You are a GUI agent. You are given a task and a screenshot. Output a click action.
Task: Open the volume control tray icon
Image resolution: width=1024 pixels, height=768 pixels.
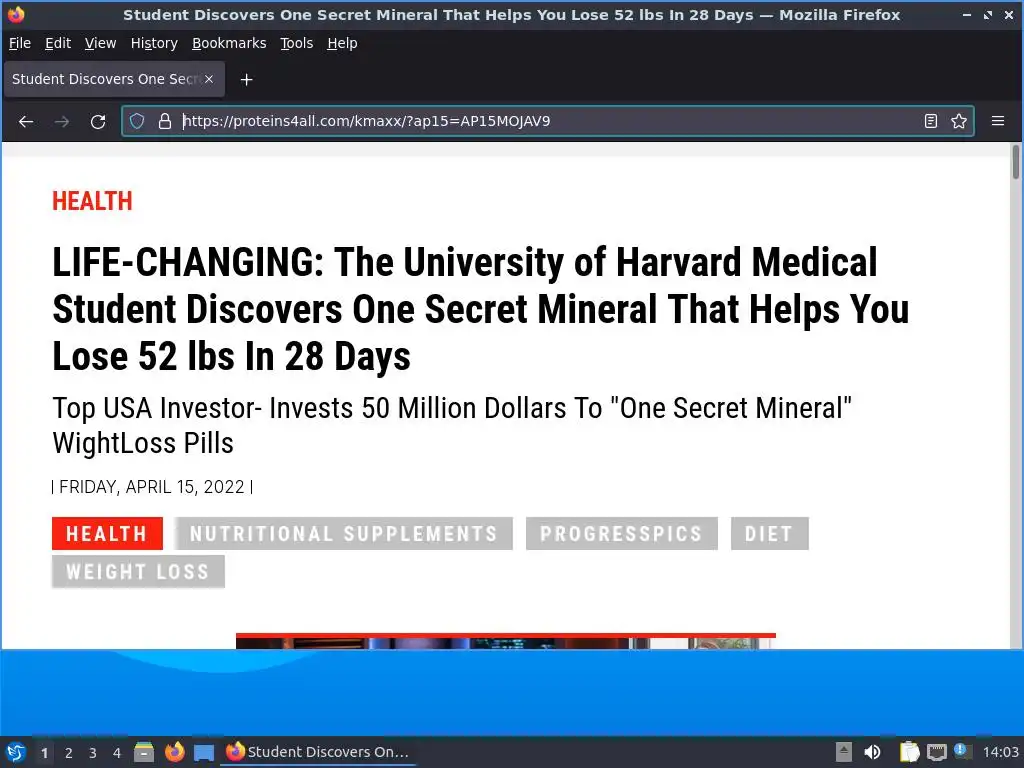coord(872,752)
